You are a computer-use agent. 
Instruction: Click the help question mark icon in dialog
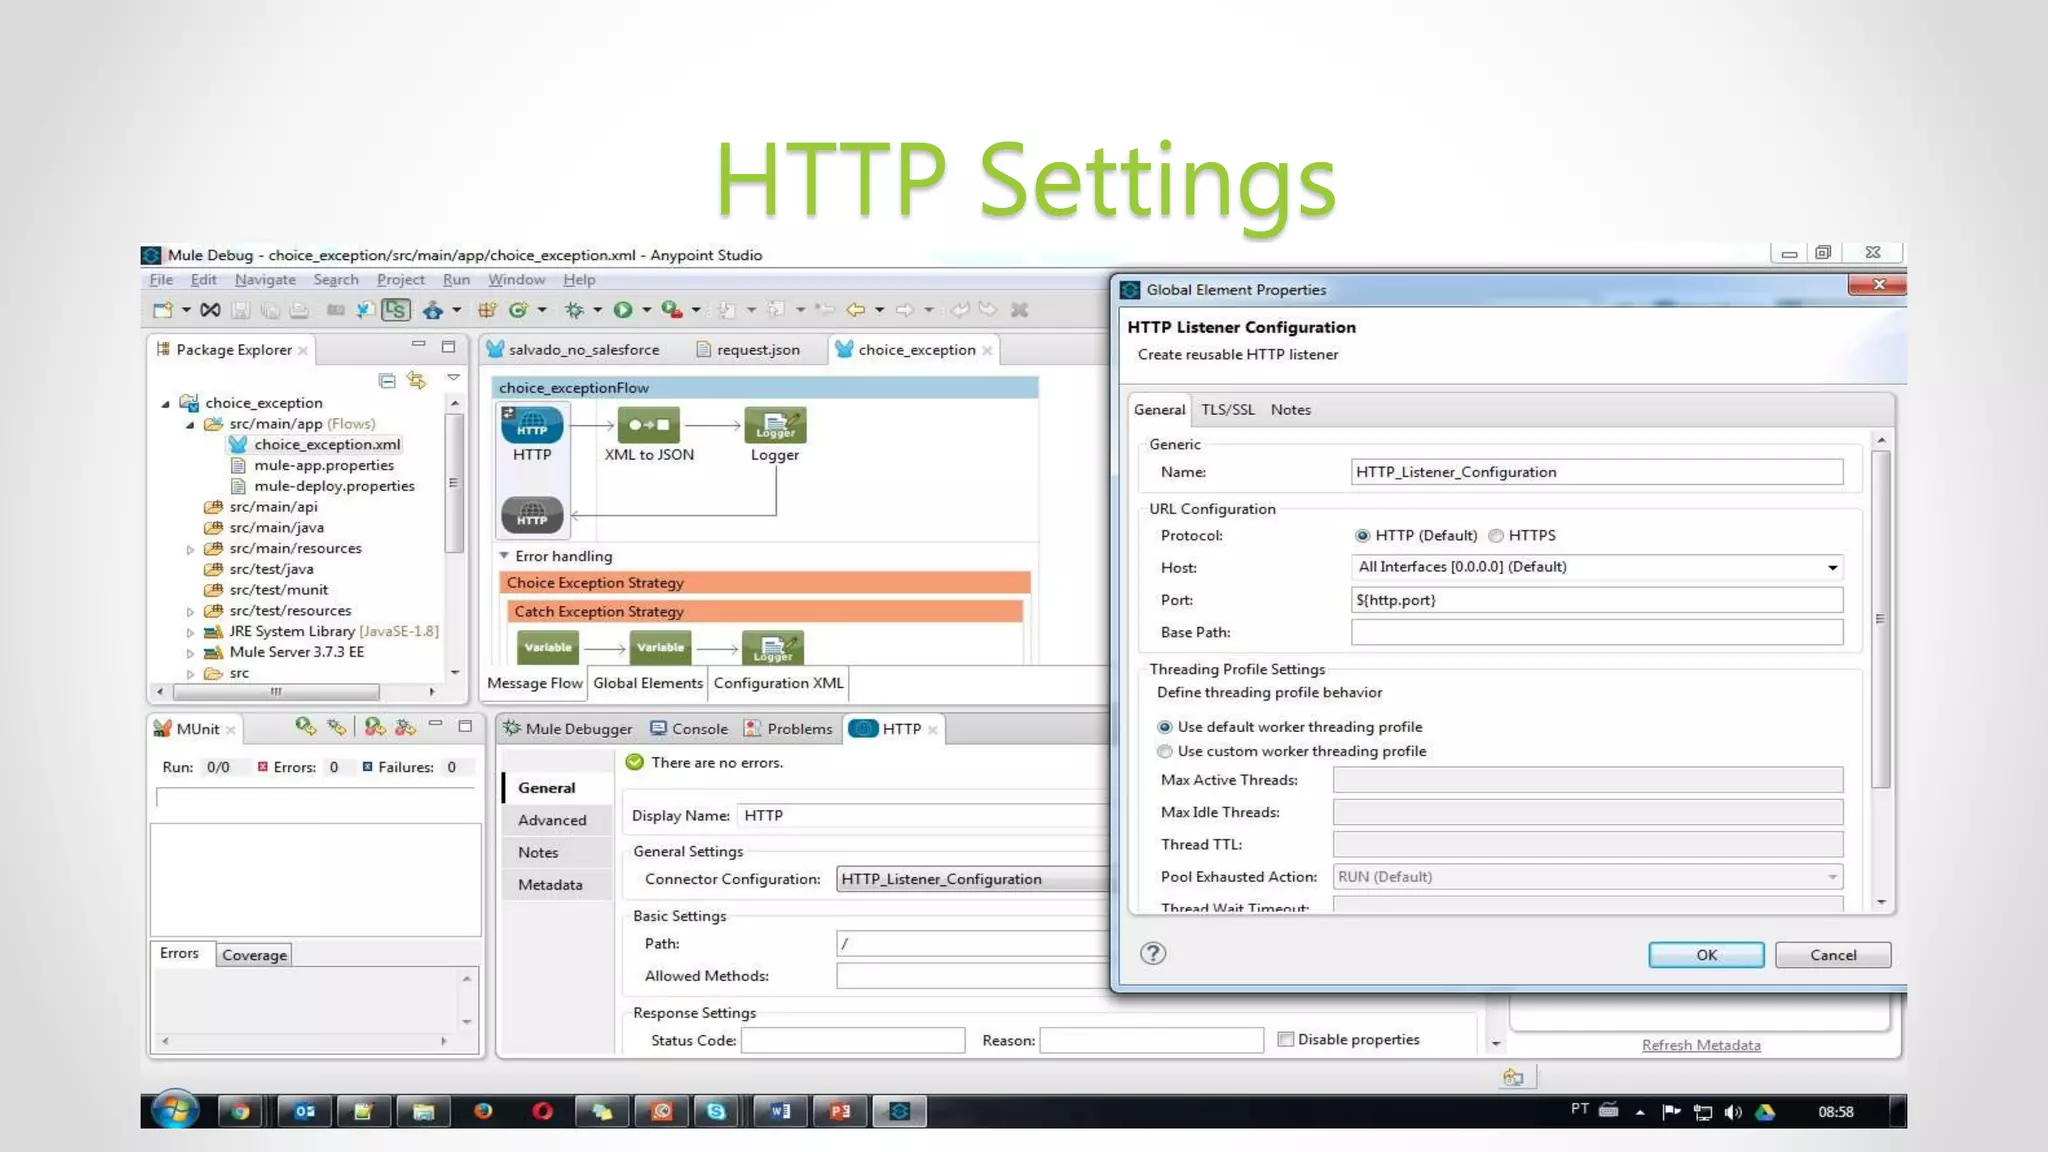point(1153,953)
